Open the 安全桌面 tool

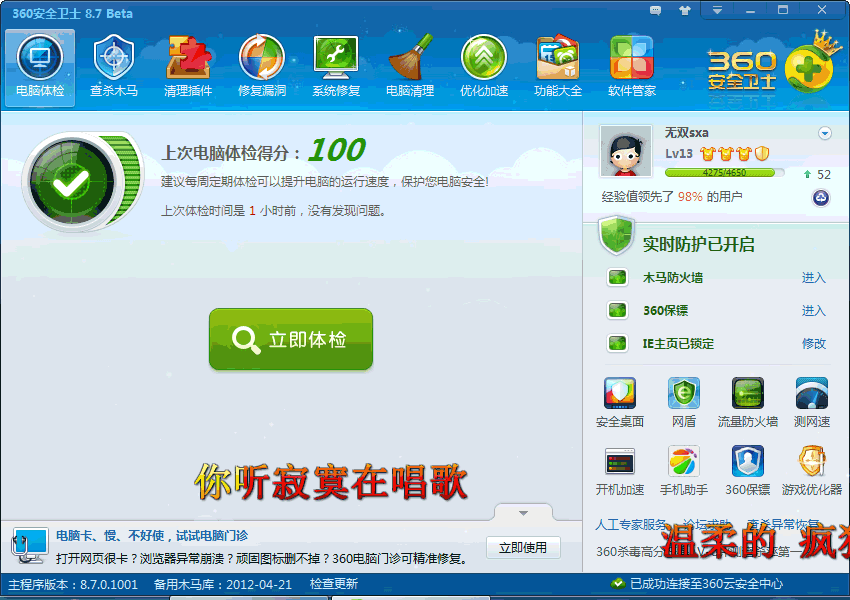(x=620, y=403)
